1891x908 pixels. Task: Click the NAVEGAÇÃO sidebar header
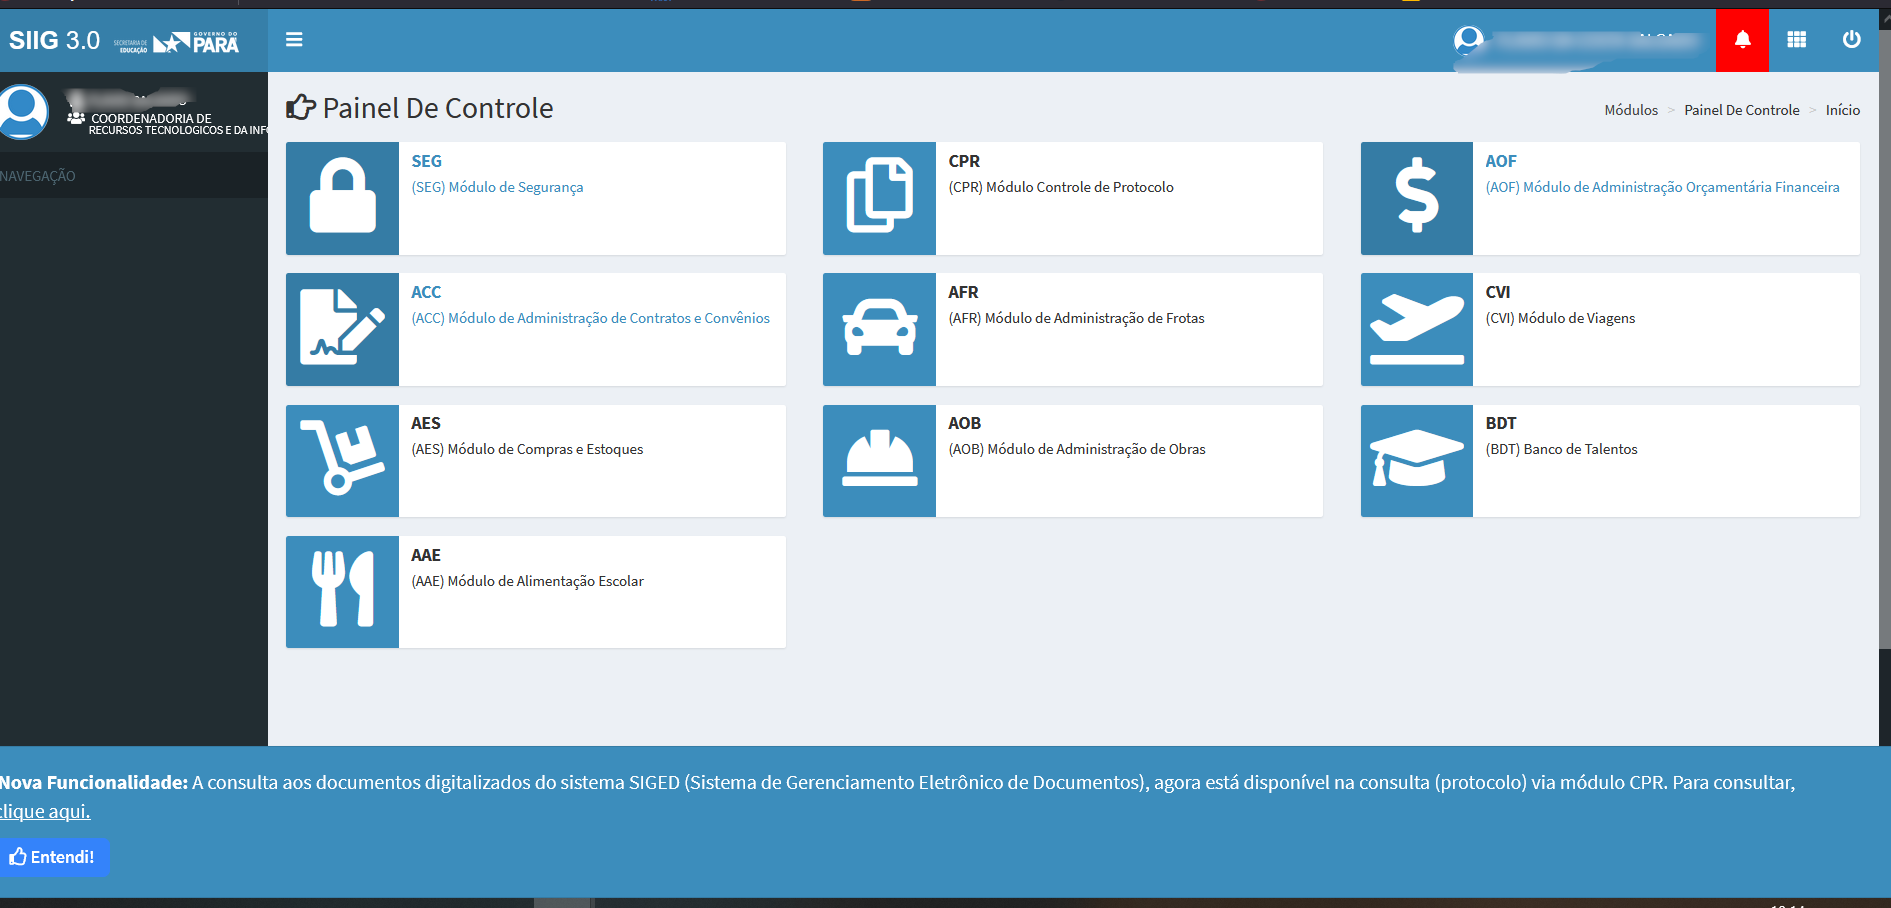coord(38,176)
